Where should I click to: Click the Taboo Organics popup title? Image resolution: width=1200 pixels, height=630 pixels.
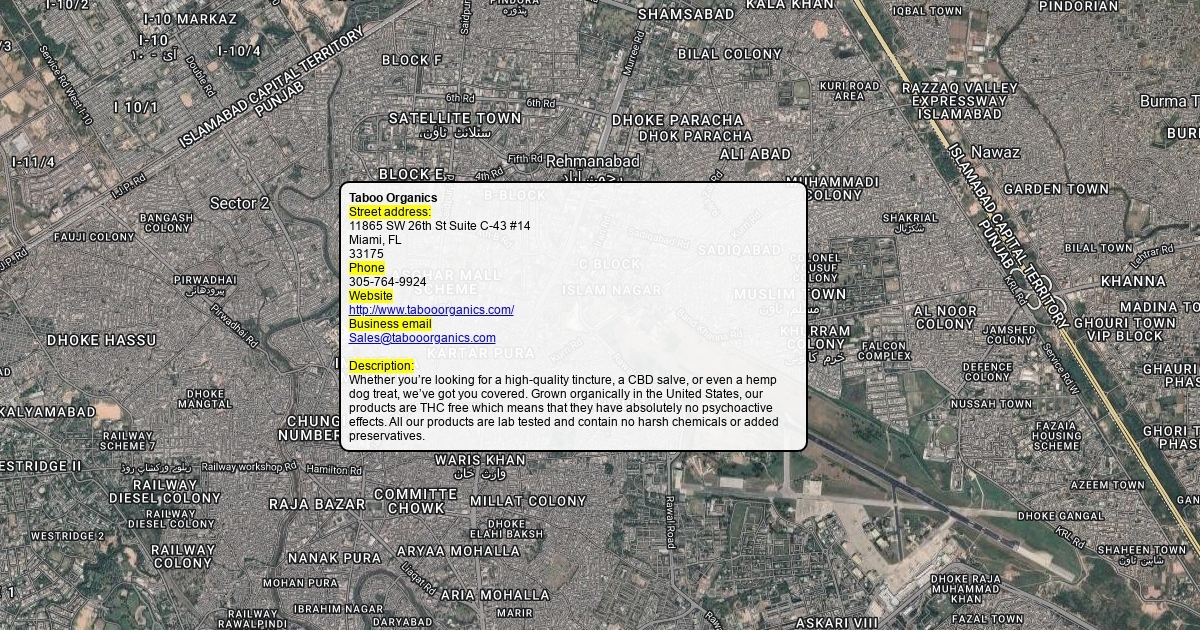[393, 198]
